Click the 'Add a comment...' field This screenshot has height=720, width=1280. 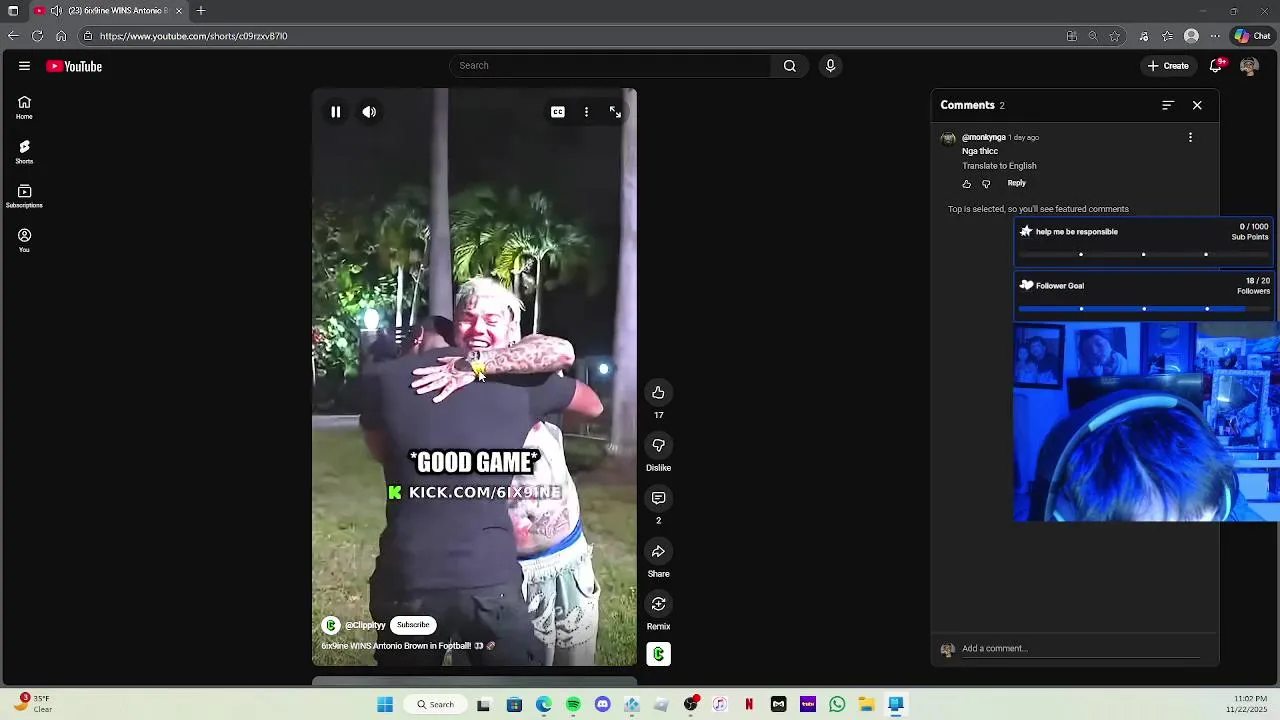point(1080,648)
